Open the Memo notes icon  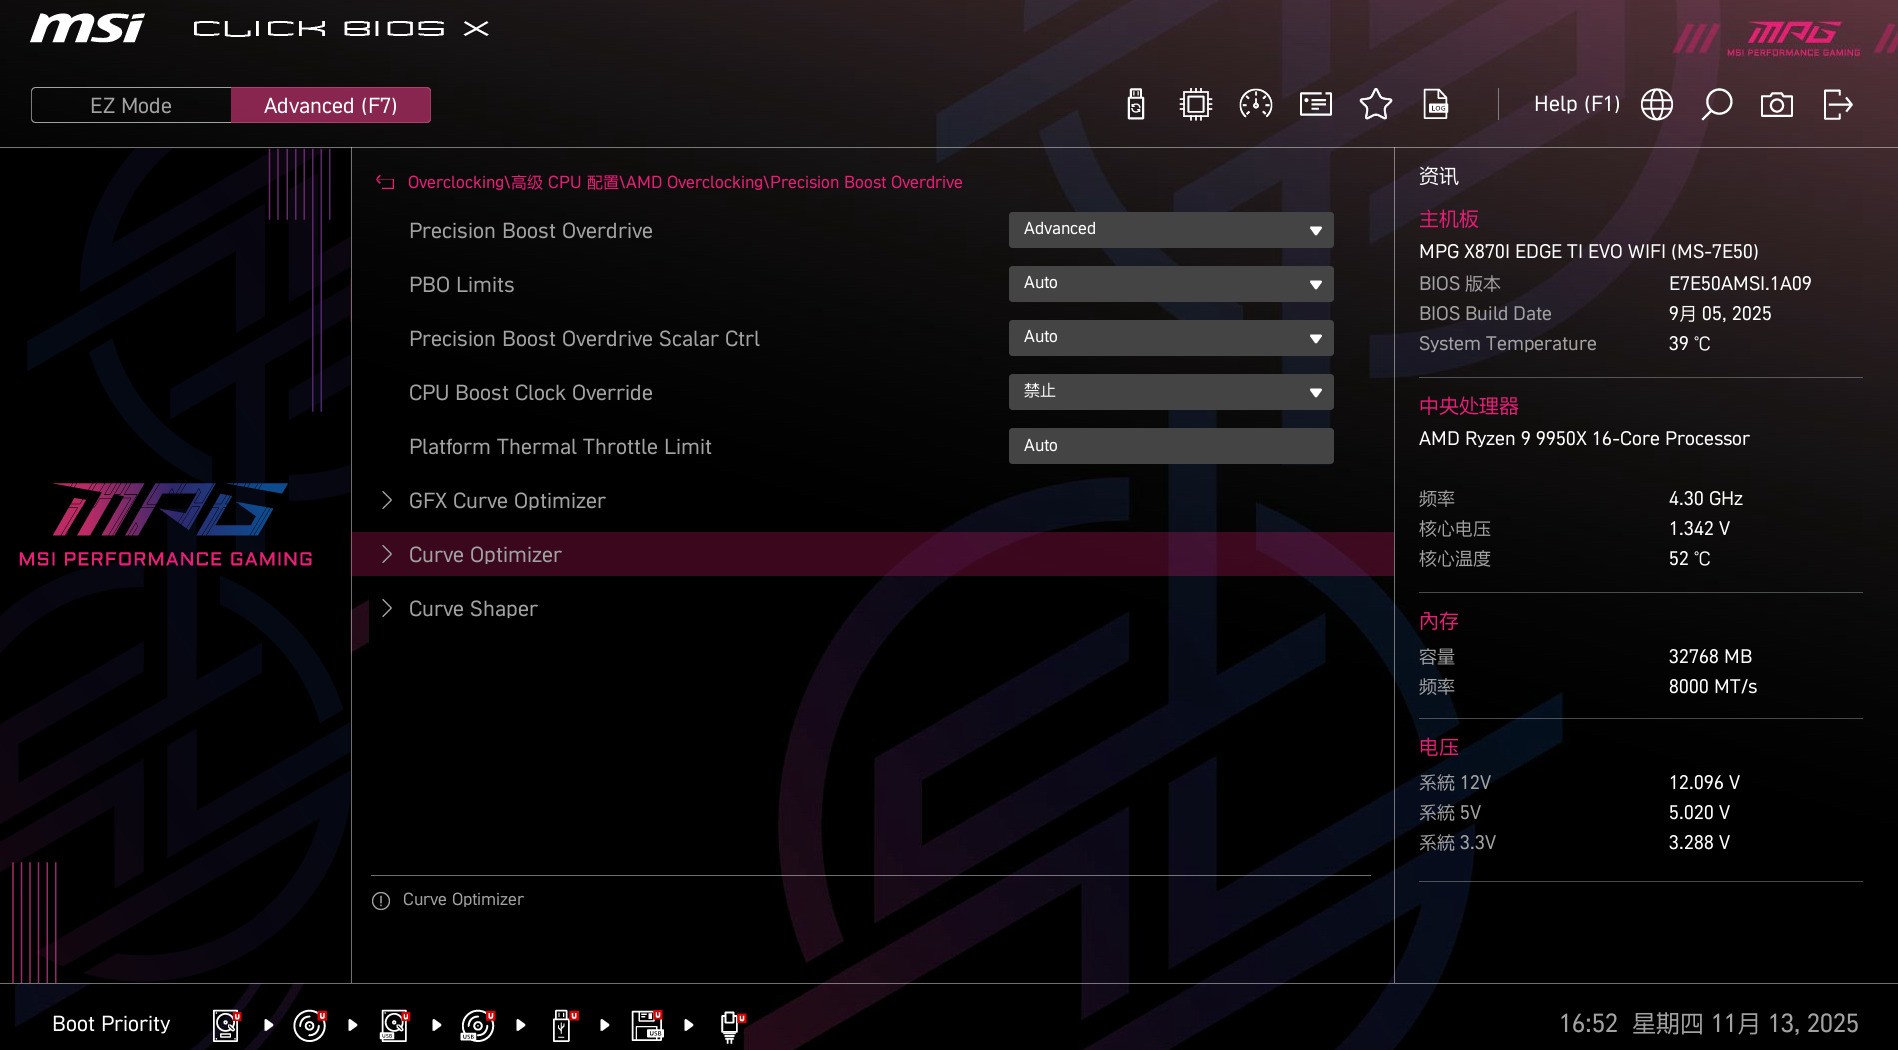pos(1315,104)
